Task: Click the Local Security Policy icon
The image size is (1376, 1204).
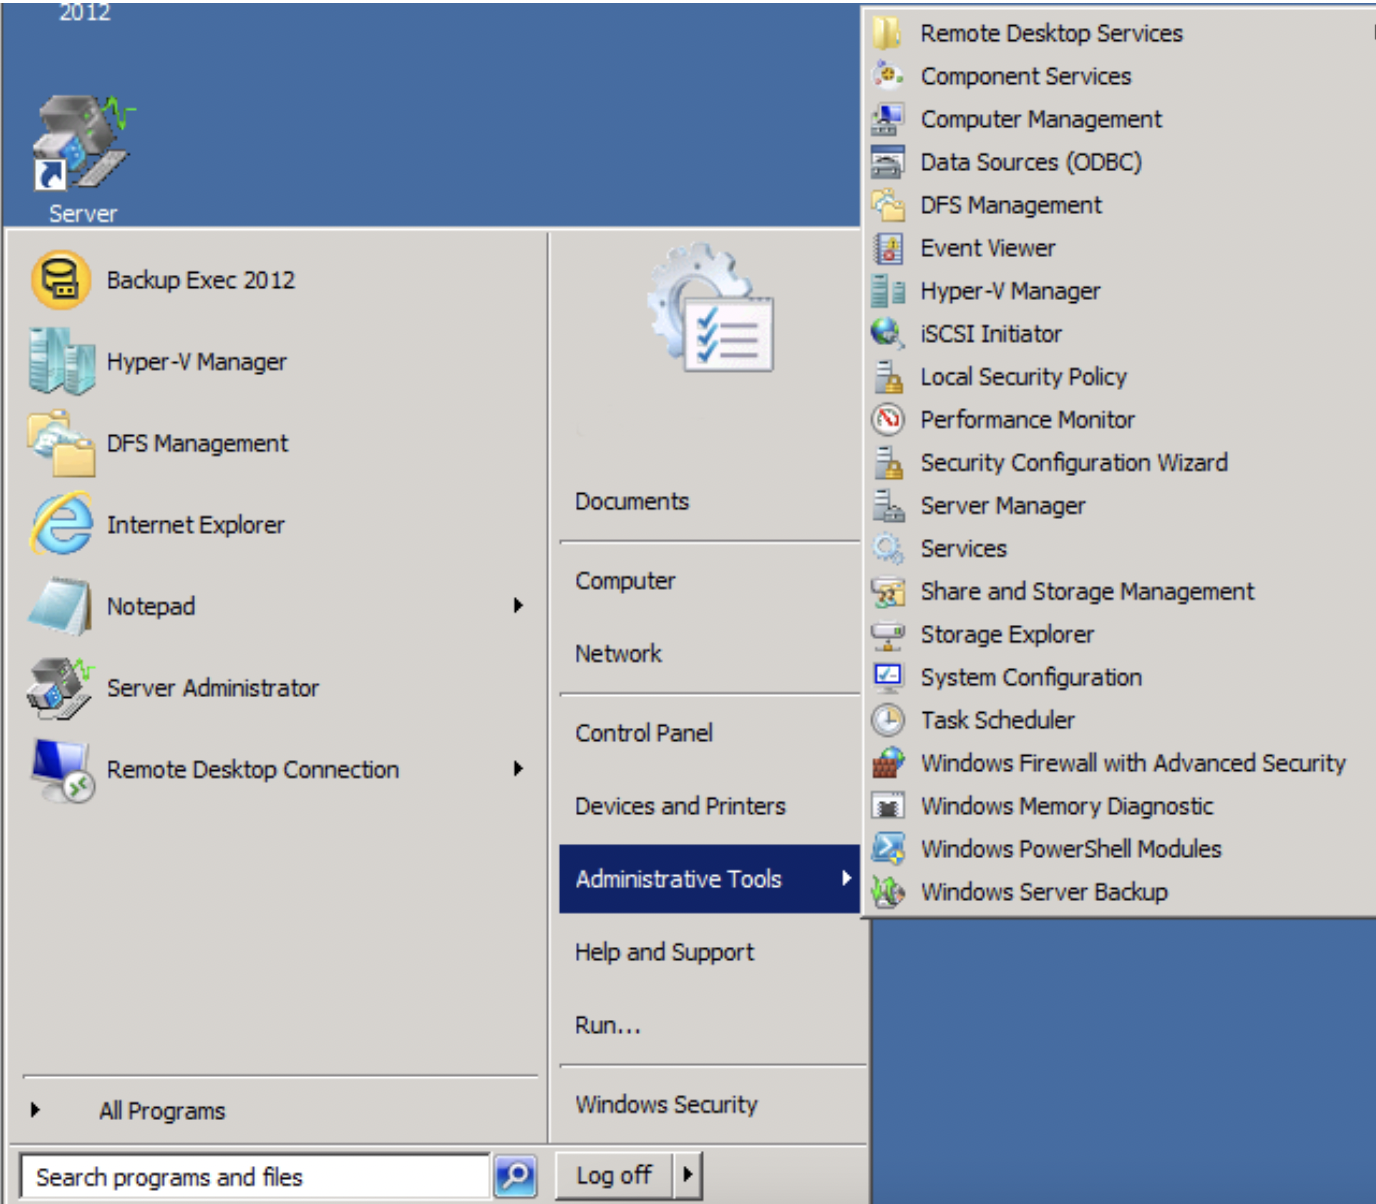Action: [x=887, y=376]
